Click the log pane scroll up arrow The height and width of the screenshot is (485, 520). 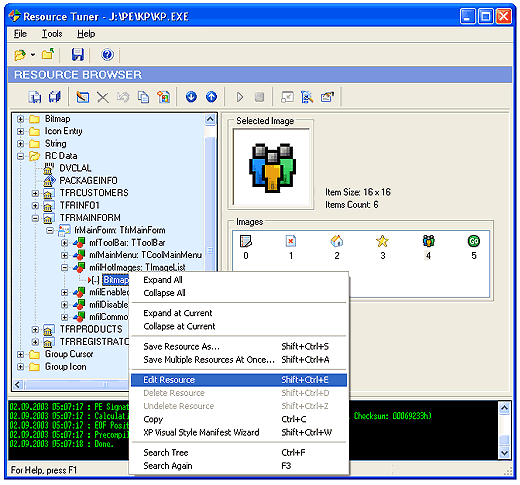(x=504, y=408)
